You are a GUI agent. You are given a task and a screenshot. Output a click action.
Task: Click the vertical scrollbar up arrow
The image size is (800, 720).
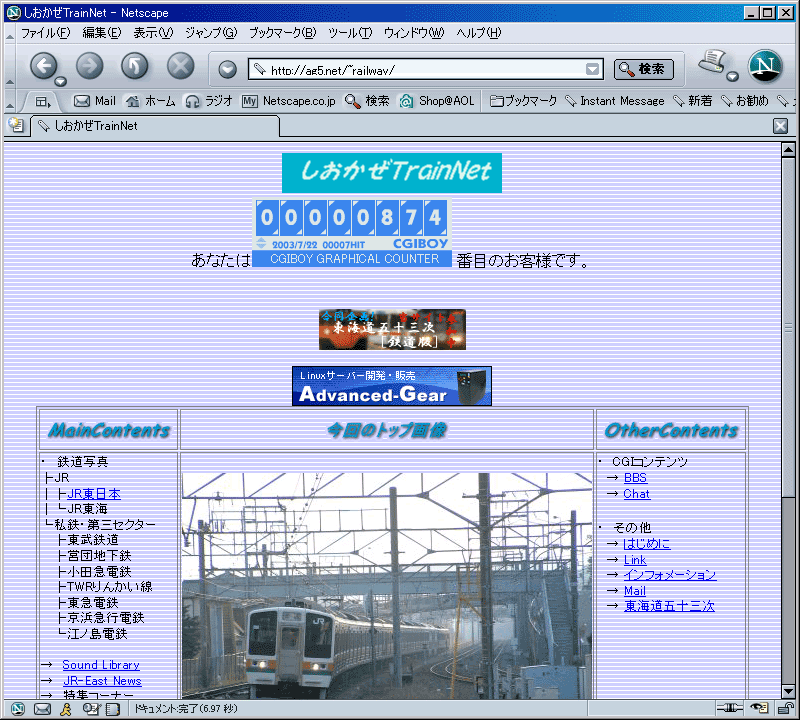click(788, 150)
